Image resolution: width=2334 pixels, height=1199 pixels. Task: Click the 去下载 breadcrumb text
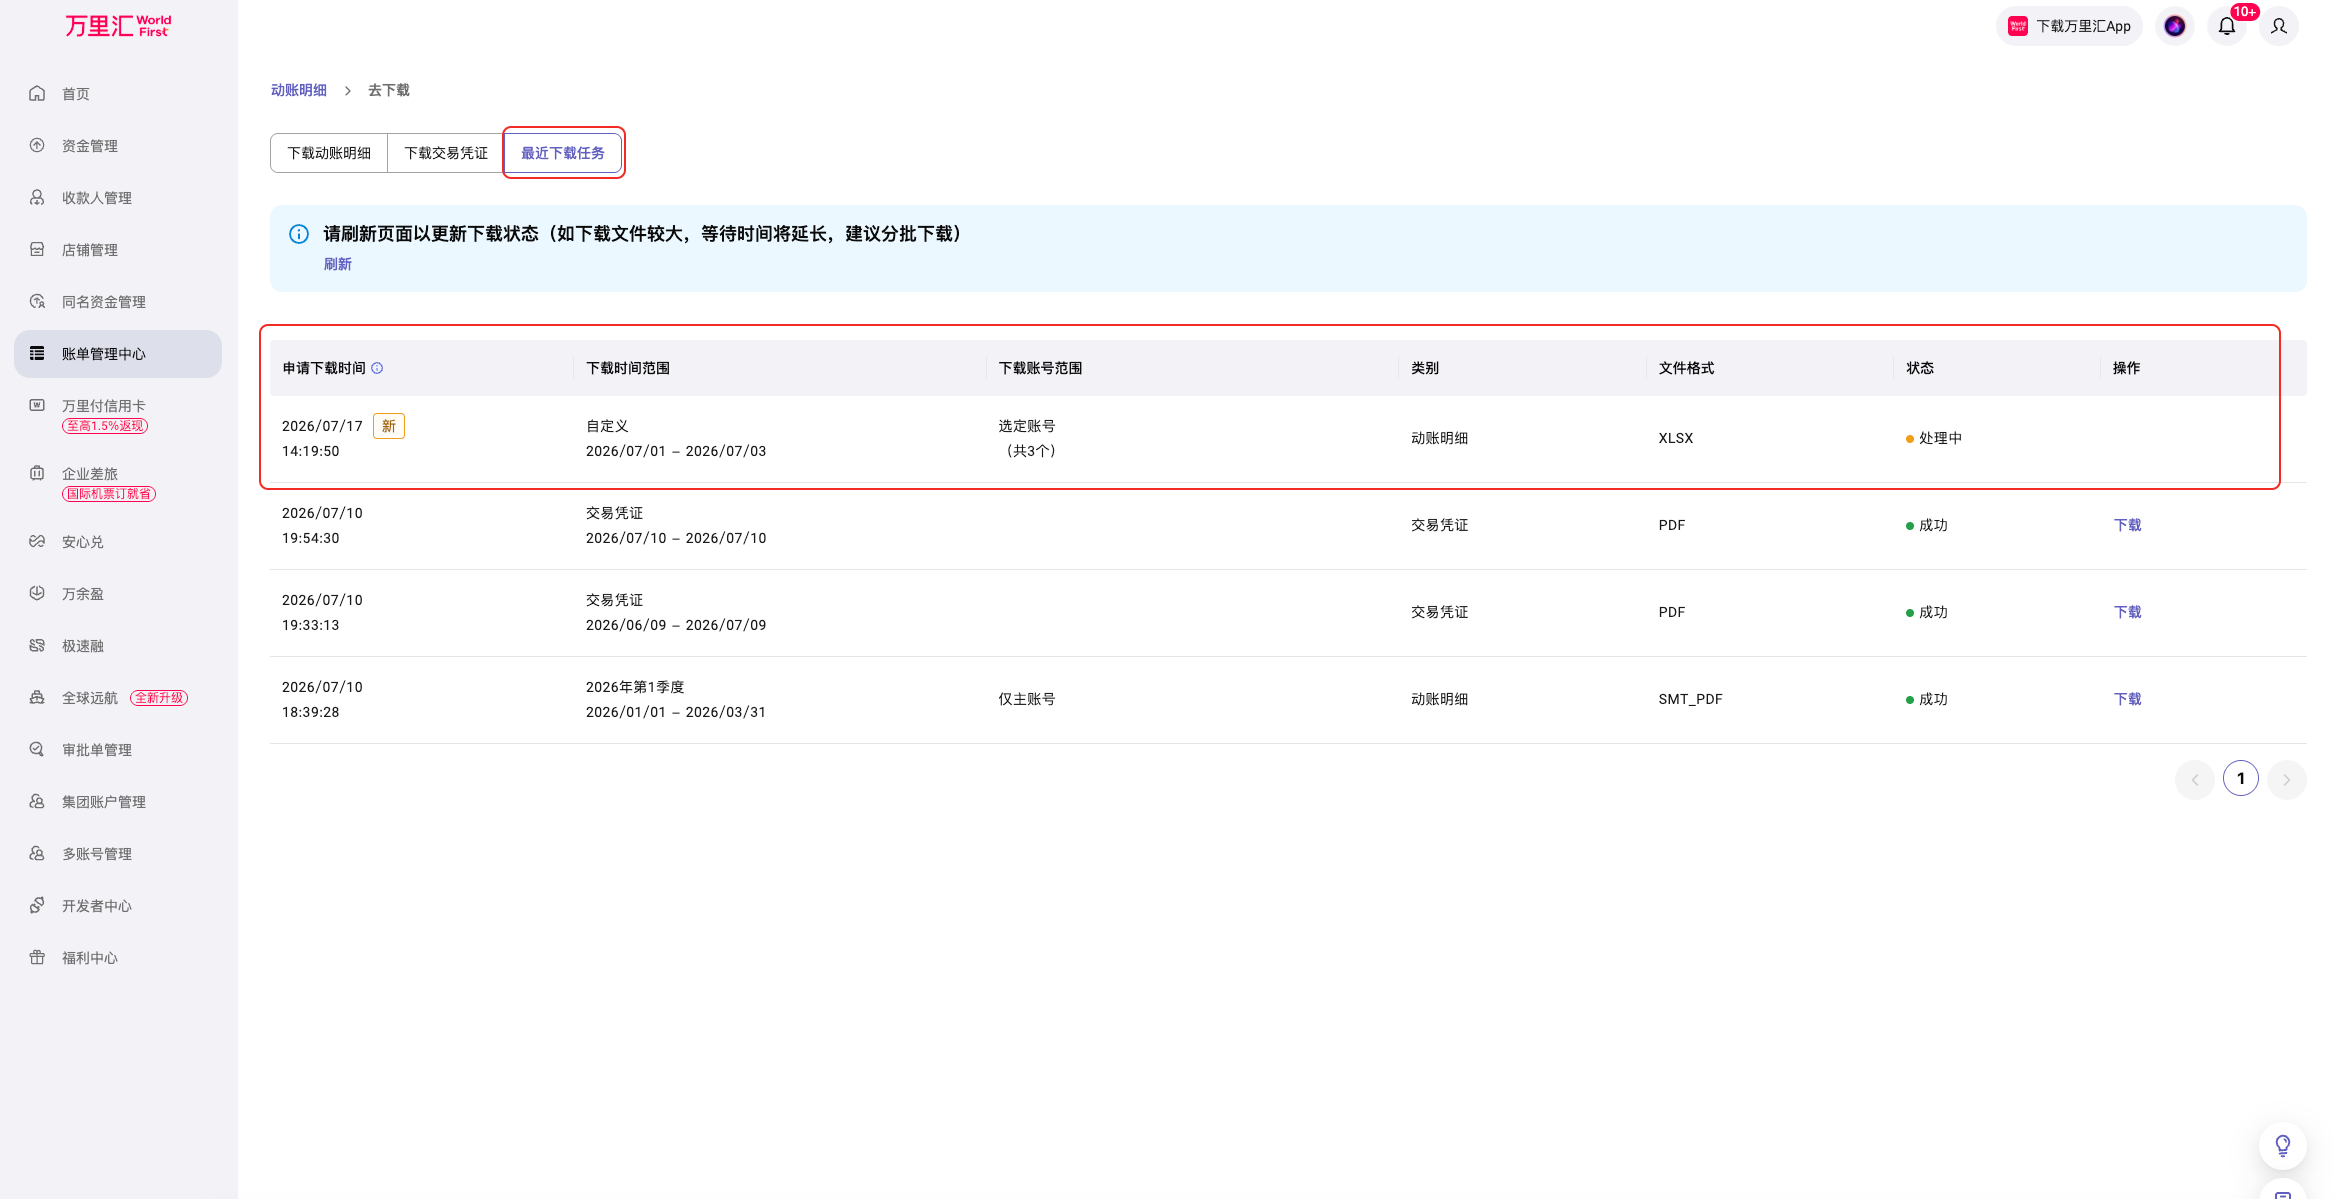pos(389,90)
